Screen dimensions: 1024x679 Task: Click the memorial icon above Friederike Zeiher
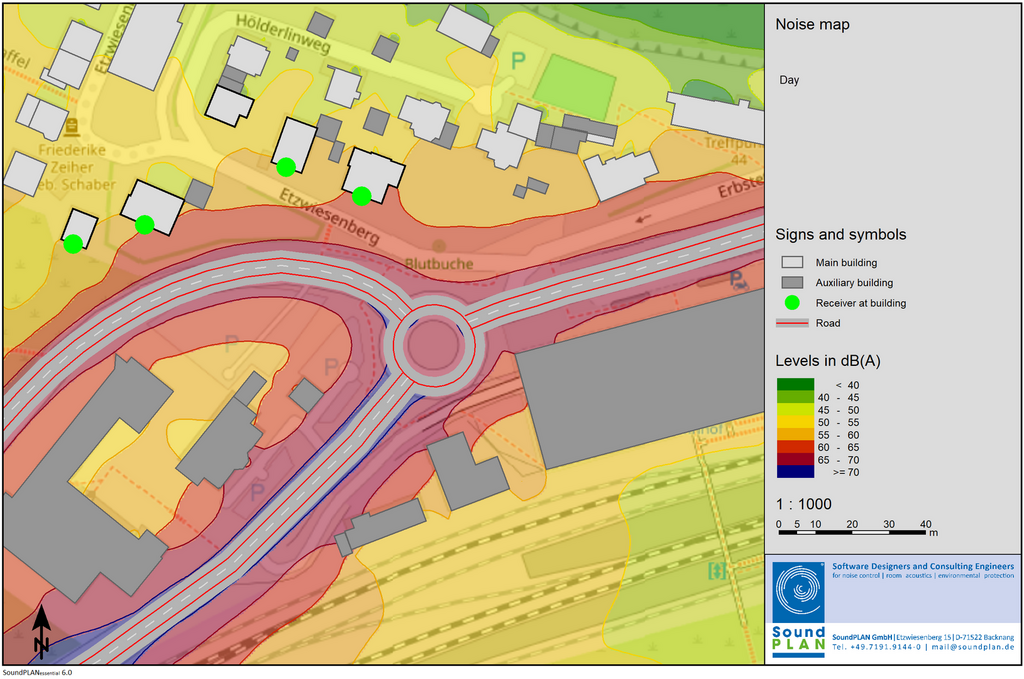(x=72, y=129)
